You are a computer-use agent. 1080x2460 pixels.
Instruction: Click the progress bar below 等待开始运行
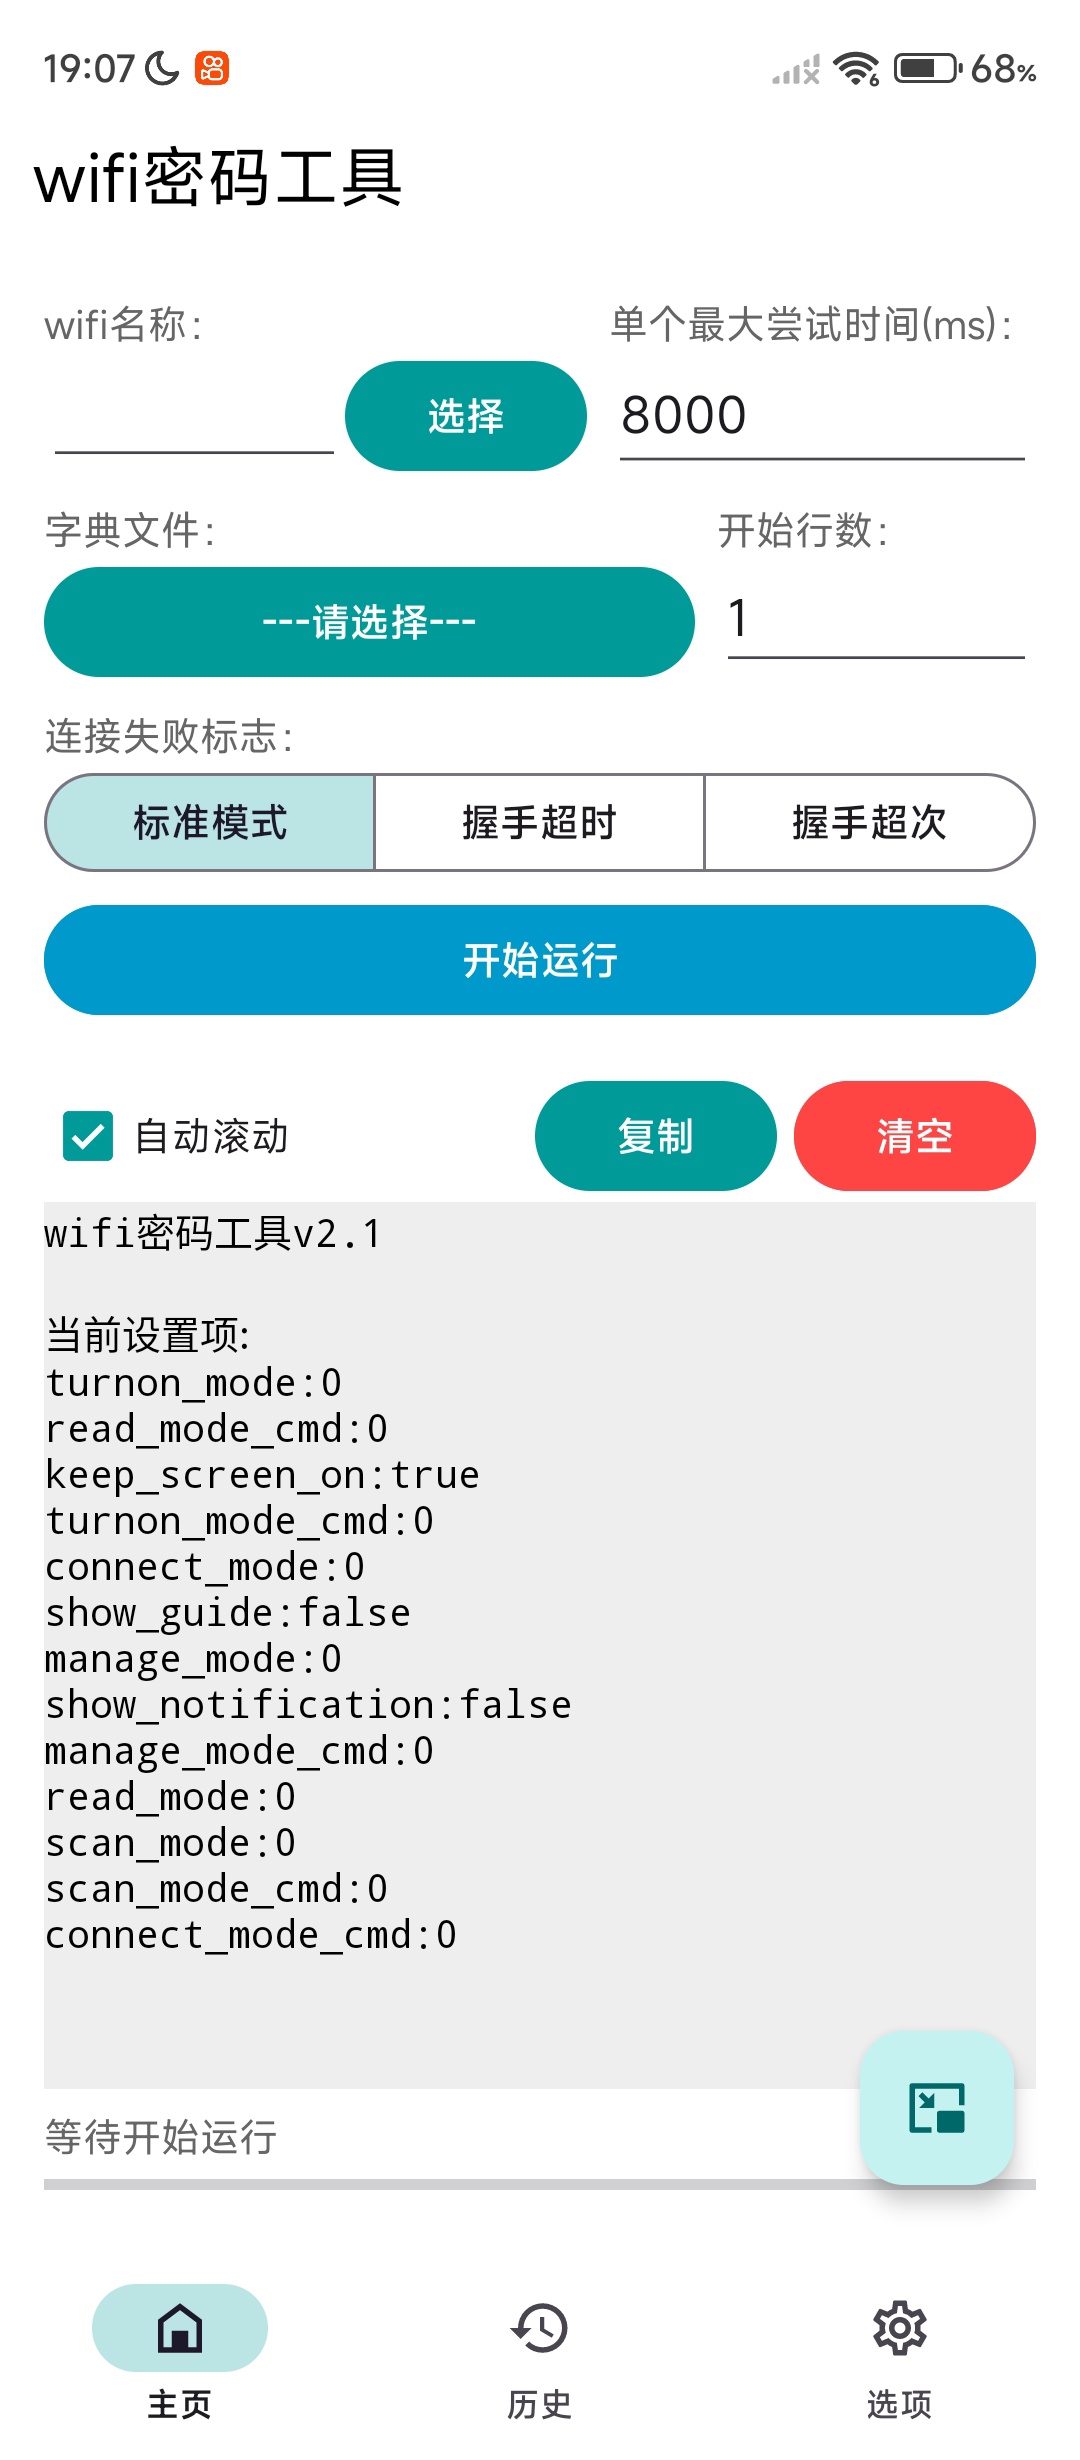tap(450, 2184)
